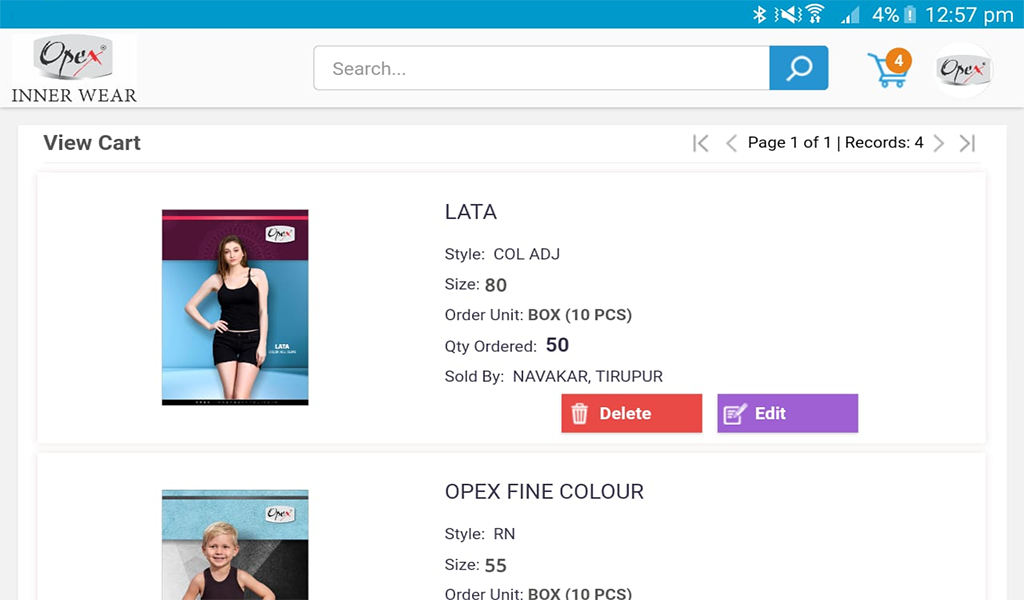The width and height of the screenshot is (1024, 600).
Task: Click the LATA 'Order Unit: BOX (10 PCS)' text
Action: (x=538, y=315)
